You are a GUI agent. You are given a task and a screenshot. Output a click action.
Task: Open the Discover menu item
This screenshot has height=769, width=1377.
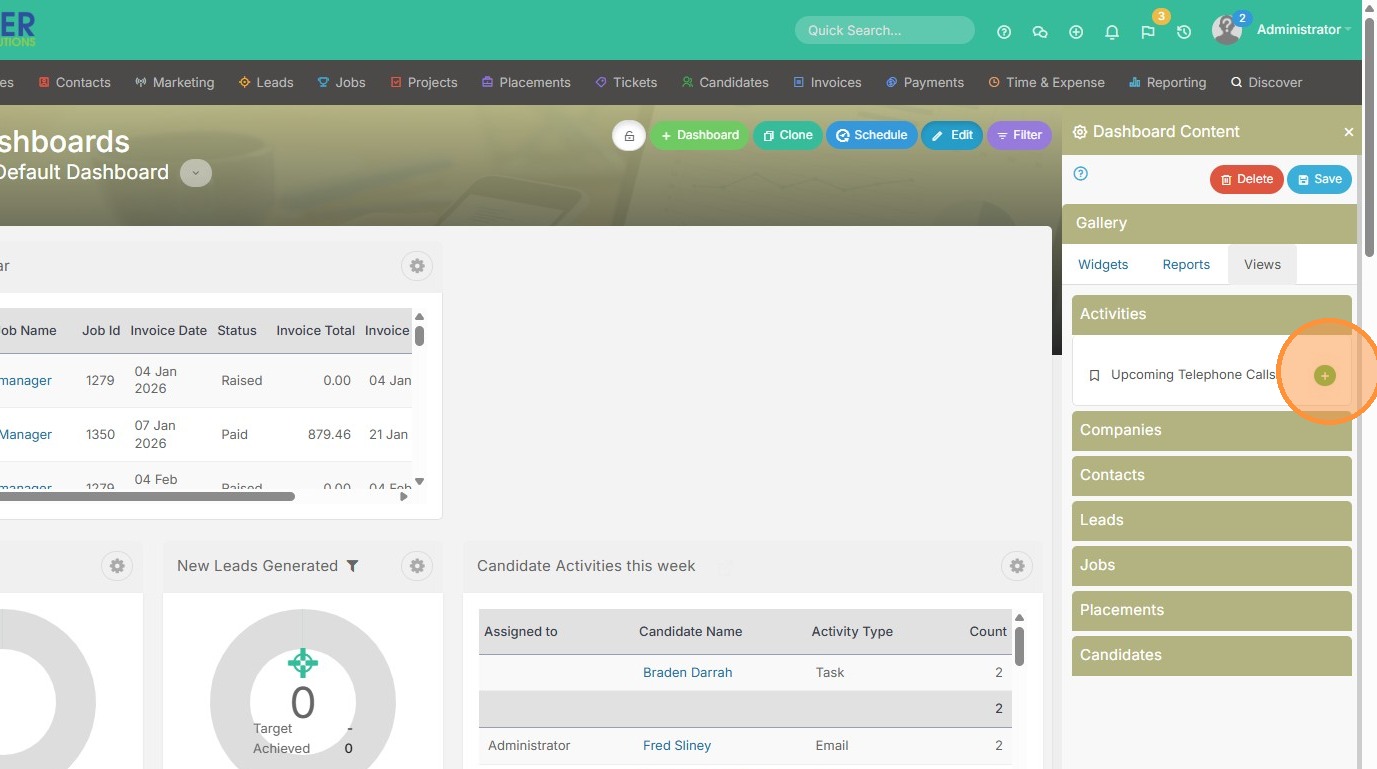click(x=1266, y=83)
